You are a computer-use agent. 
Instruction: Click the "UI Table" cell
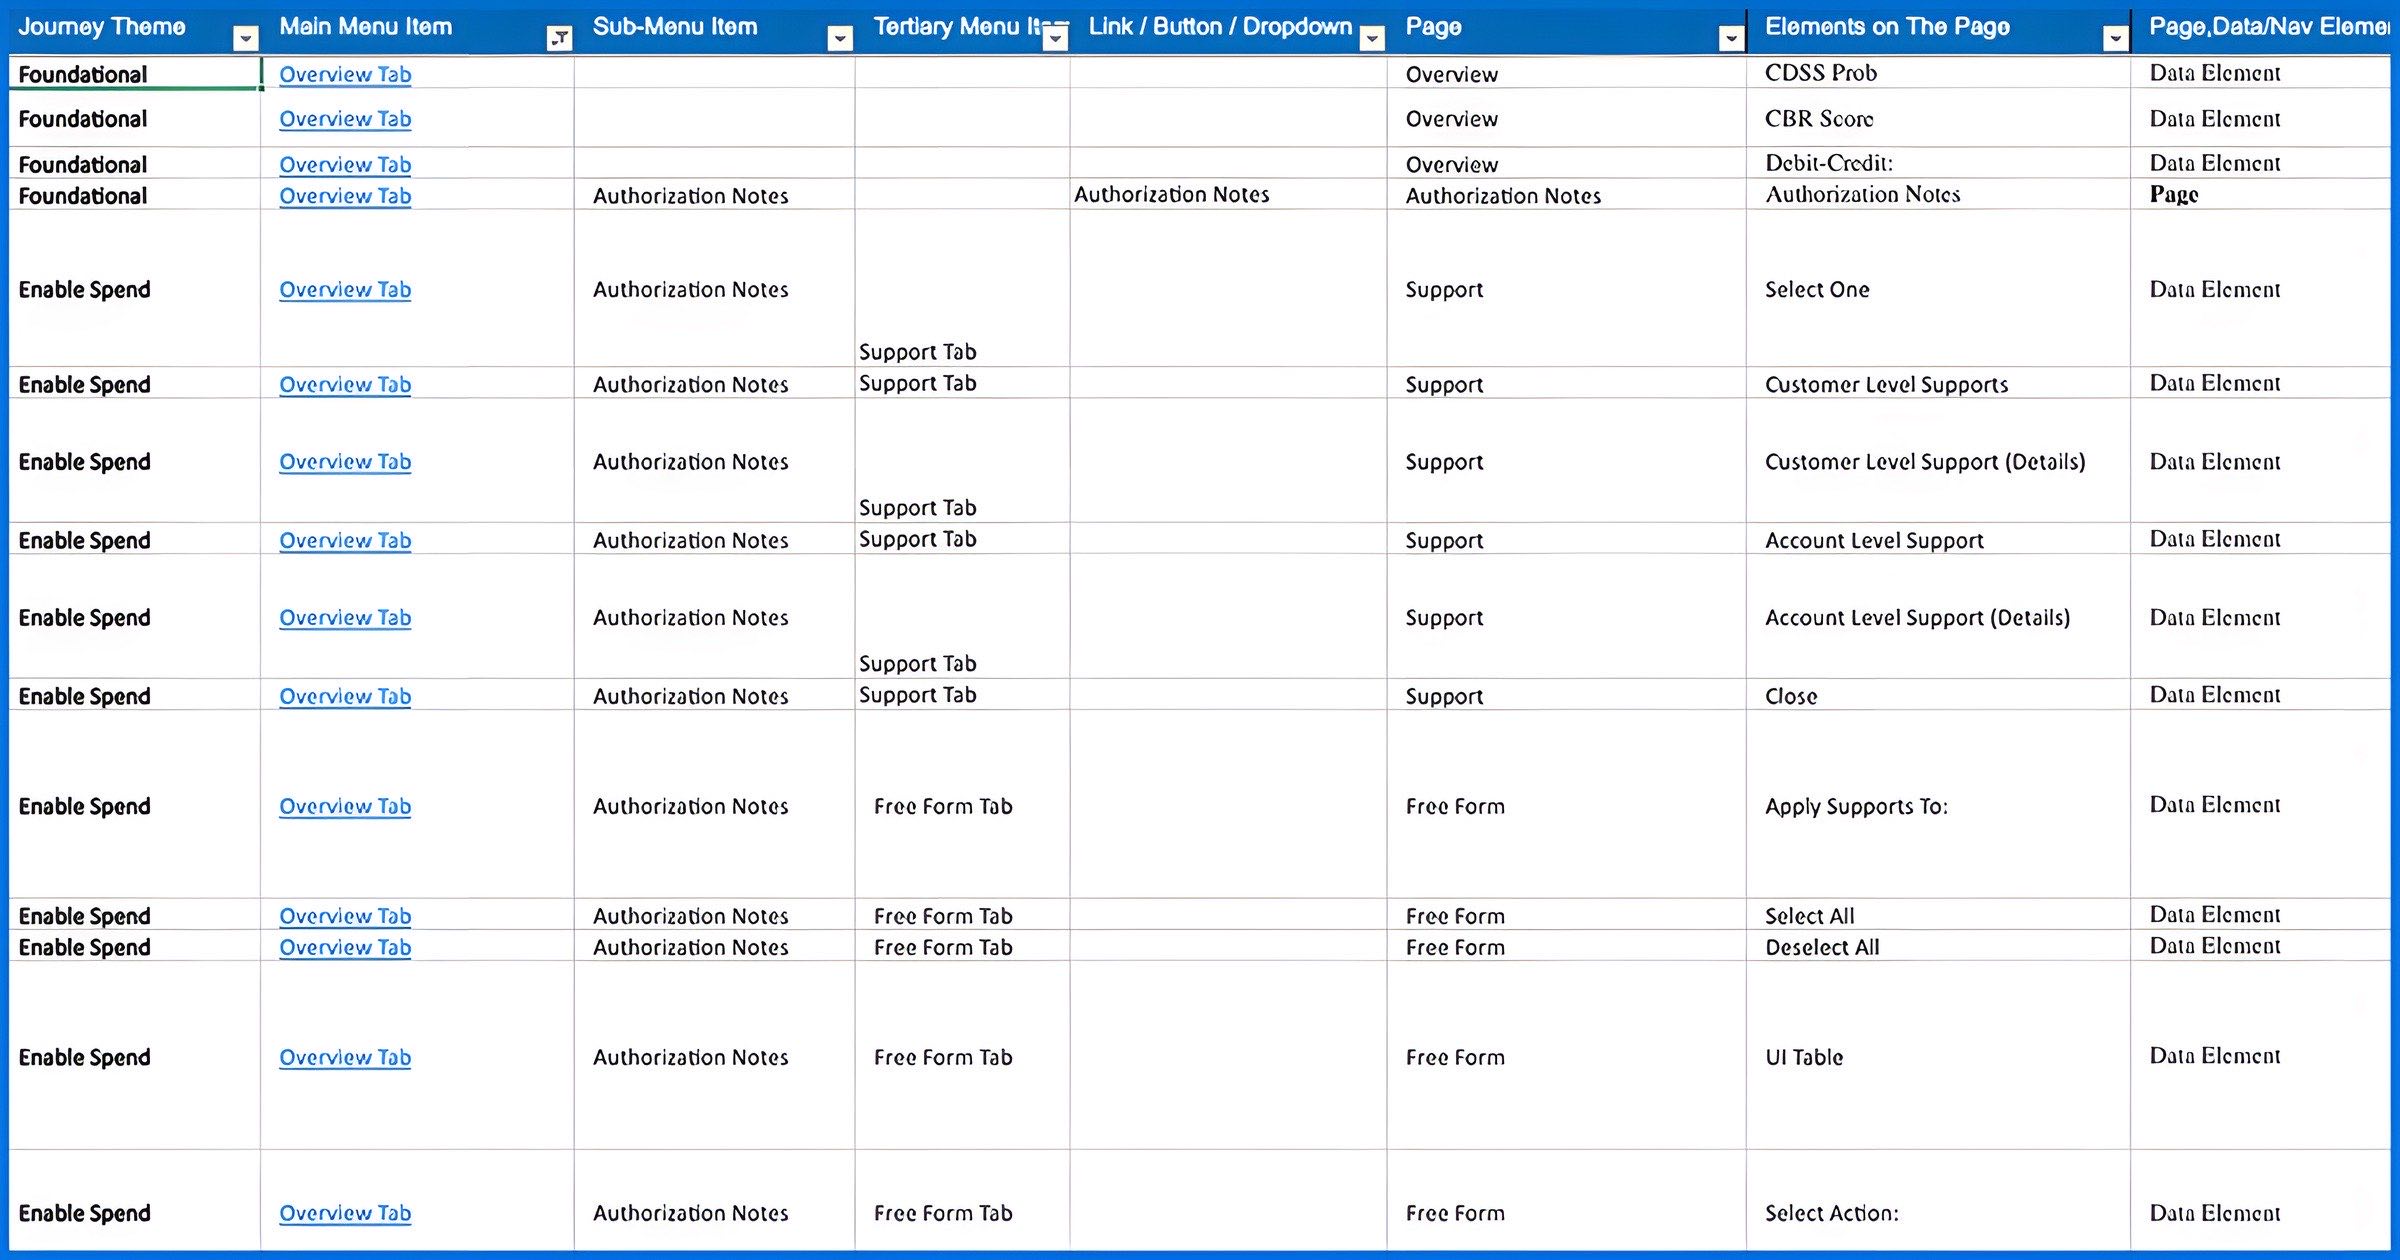(x=1938, y=1057)
